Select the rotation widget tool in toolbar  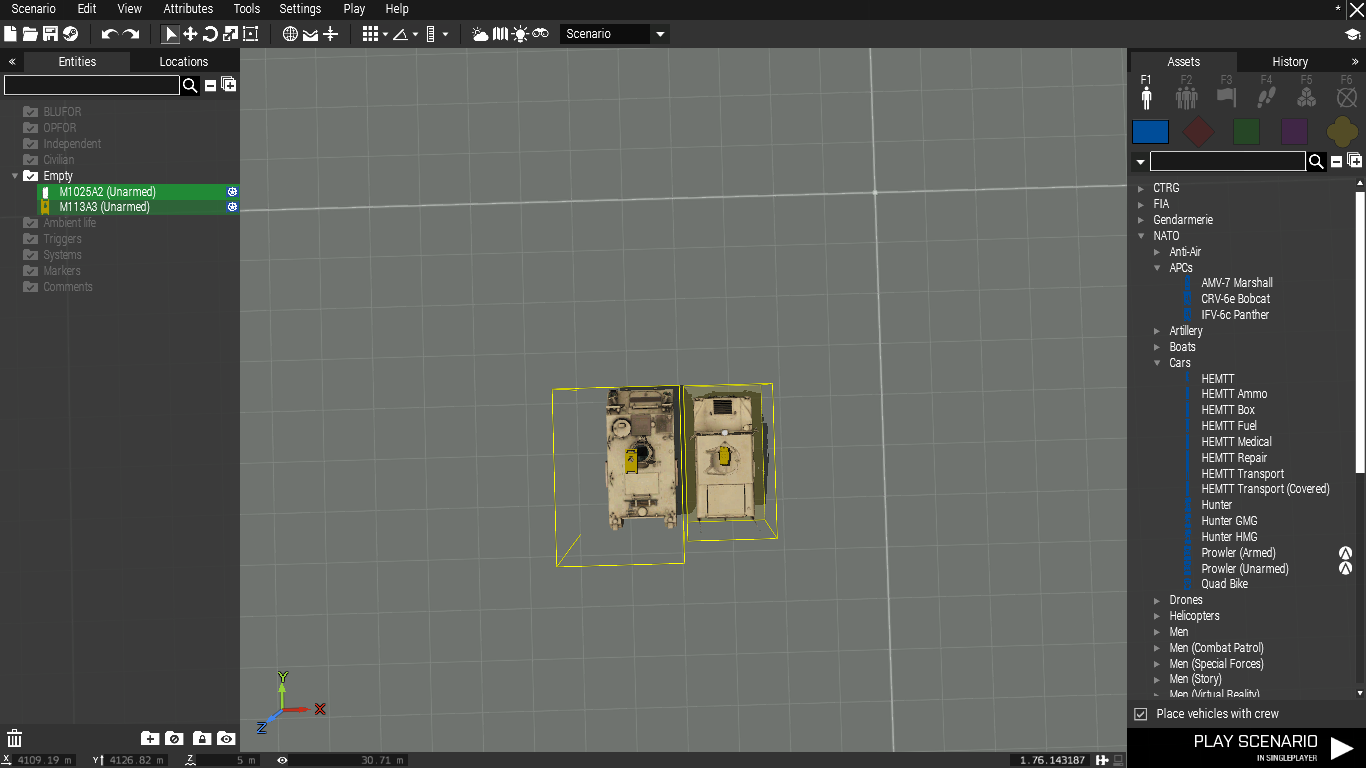(210, 34)
